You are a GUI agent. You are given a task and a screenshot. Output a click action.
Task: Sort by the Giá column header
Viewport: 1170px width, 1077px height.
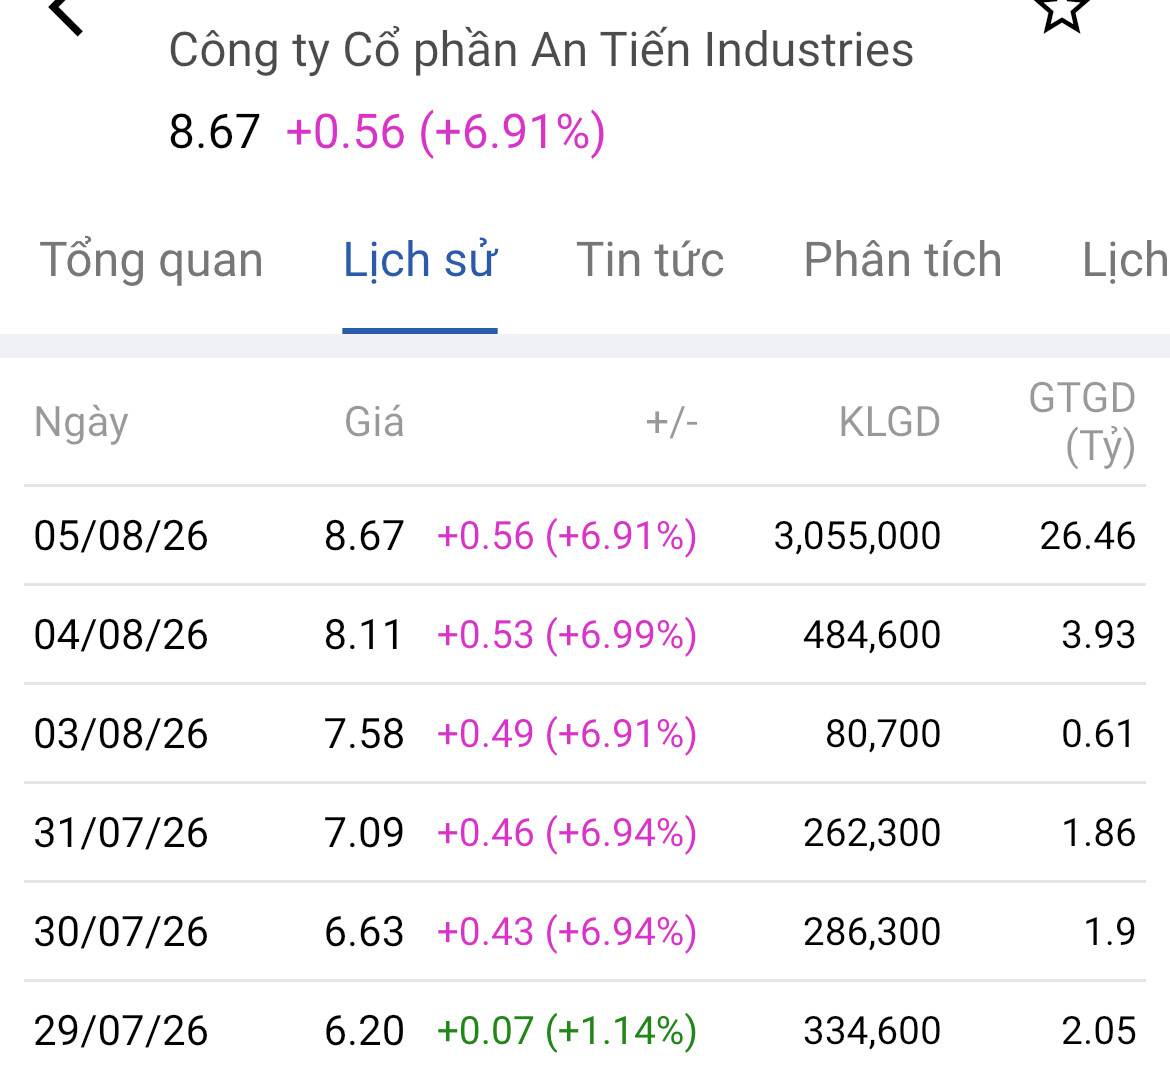click(x=374, y=422)
